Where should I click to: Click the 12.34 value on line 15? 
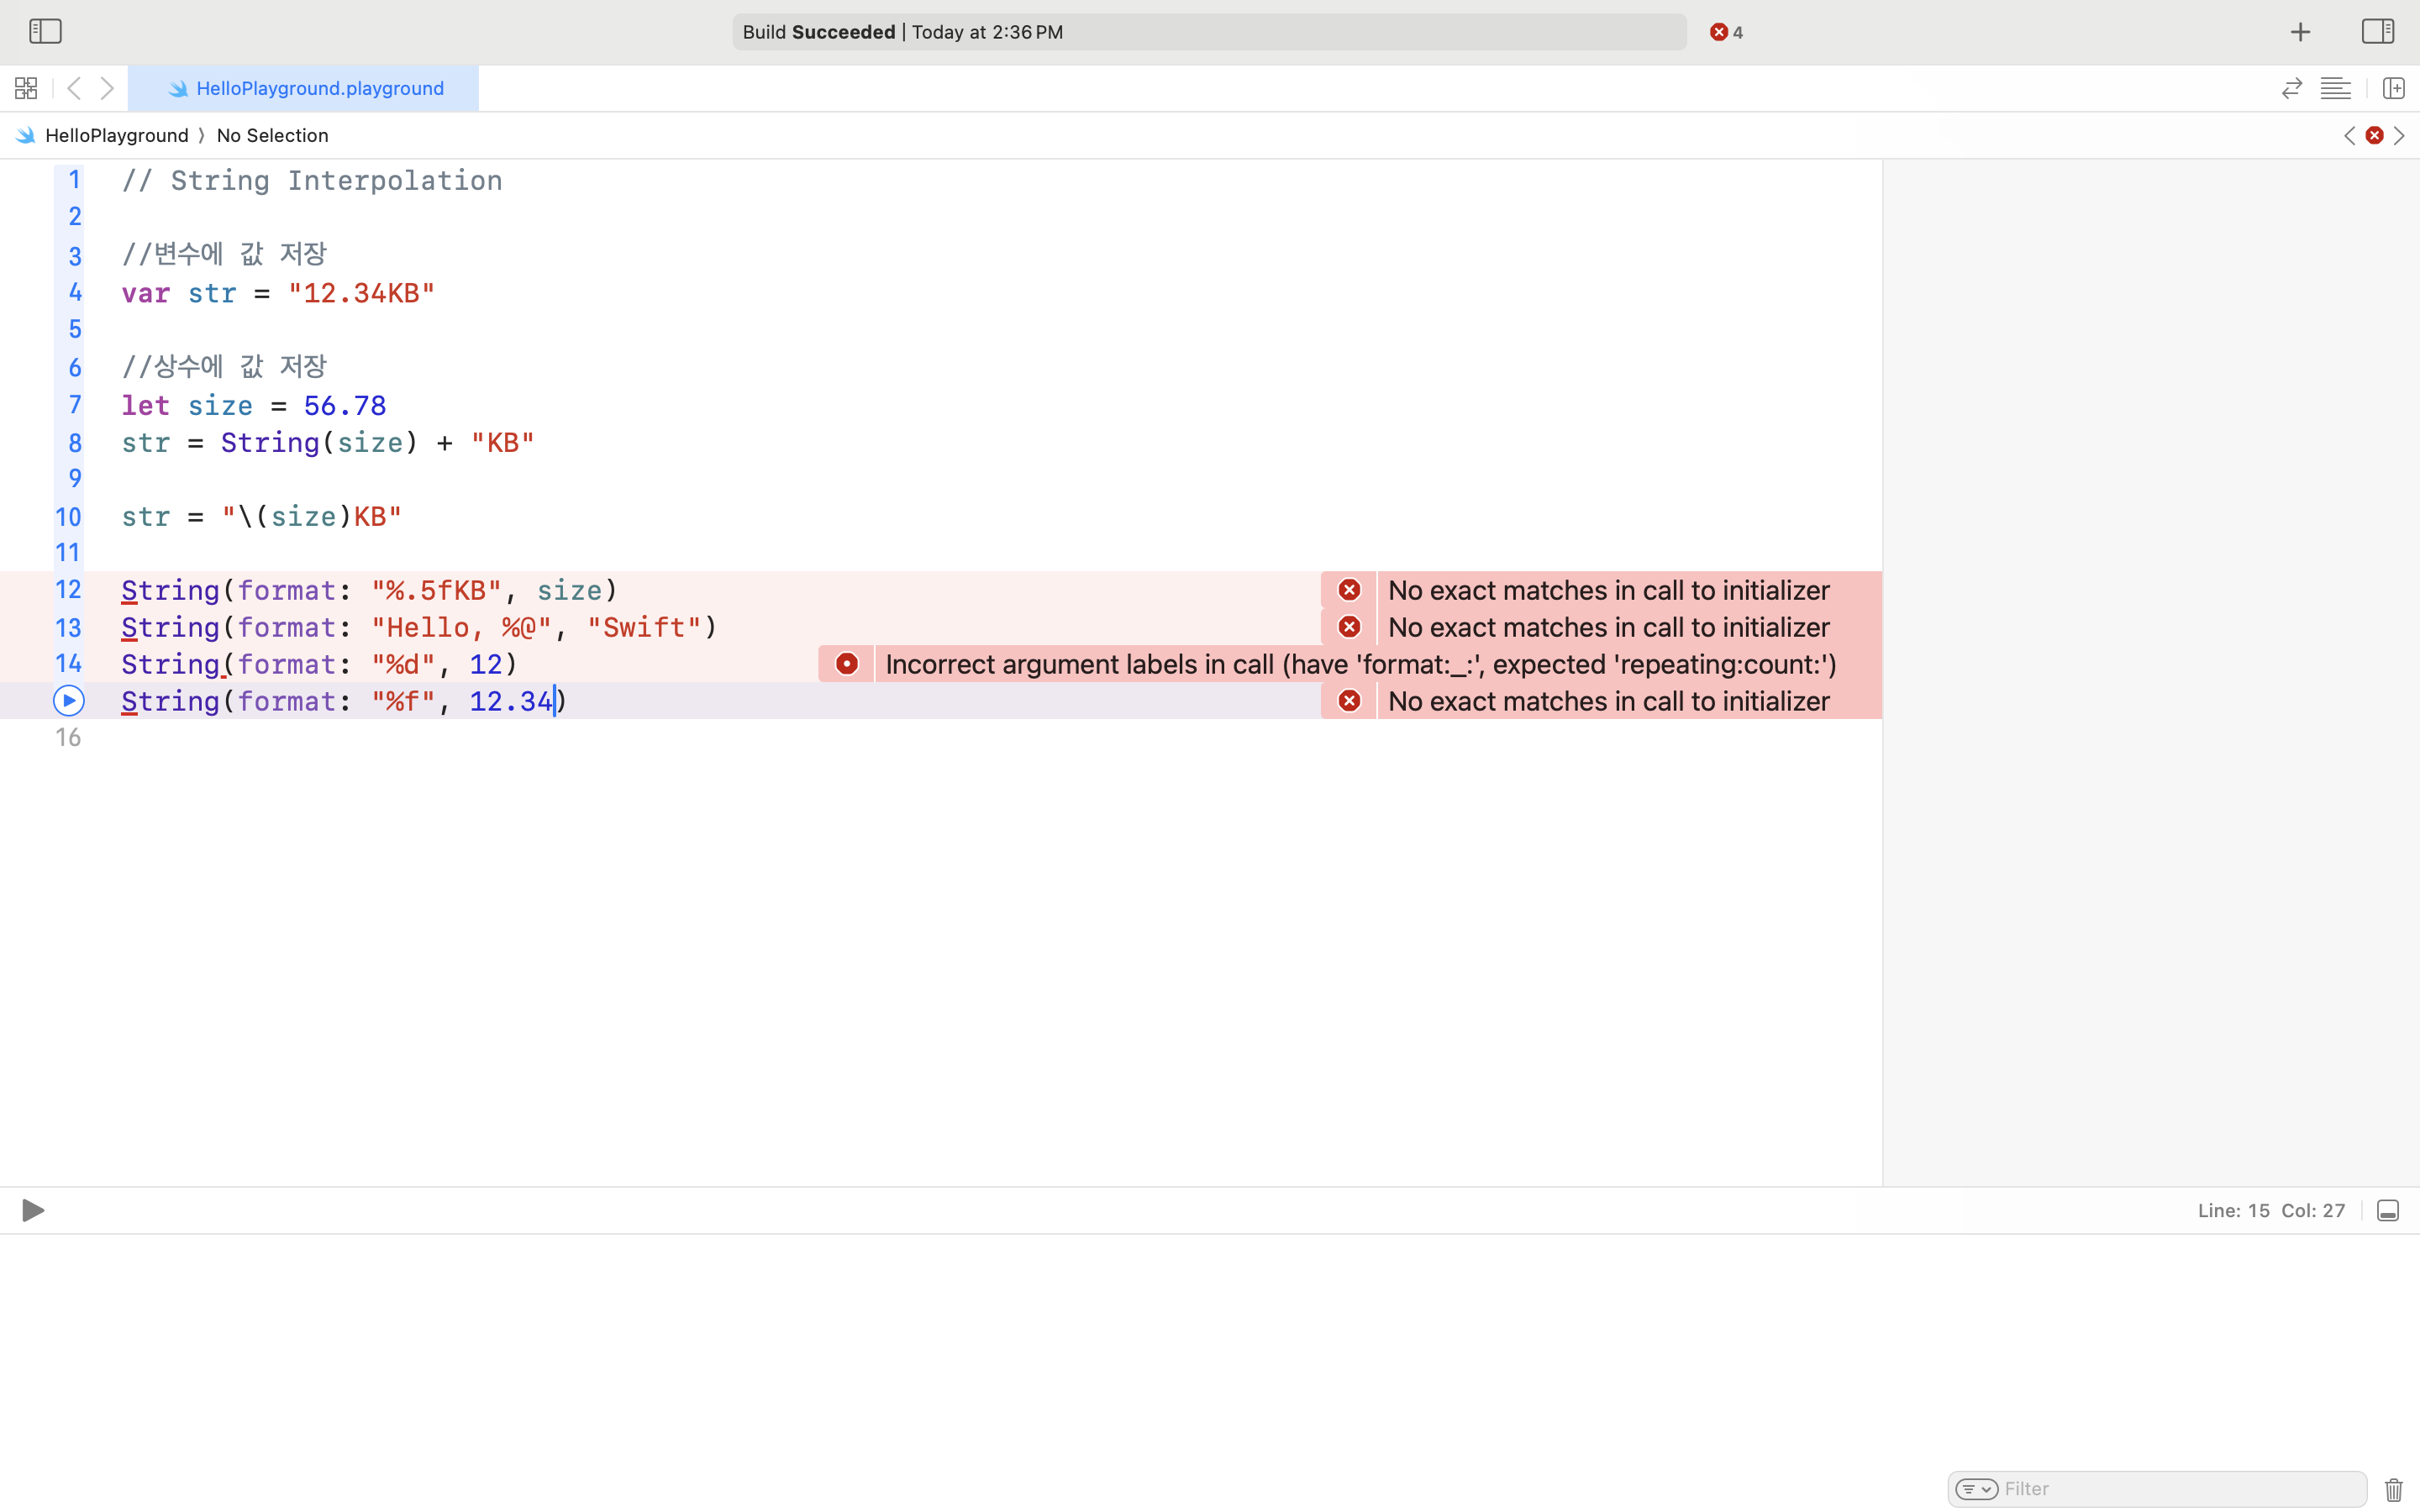(511, 701)
